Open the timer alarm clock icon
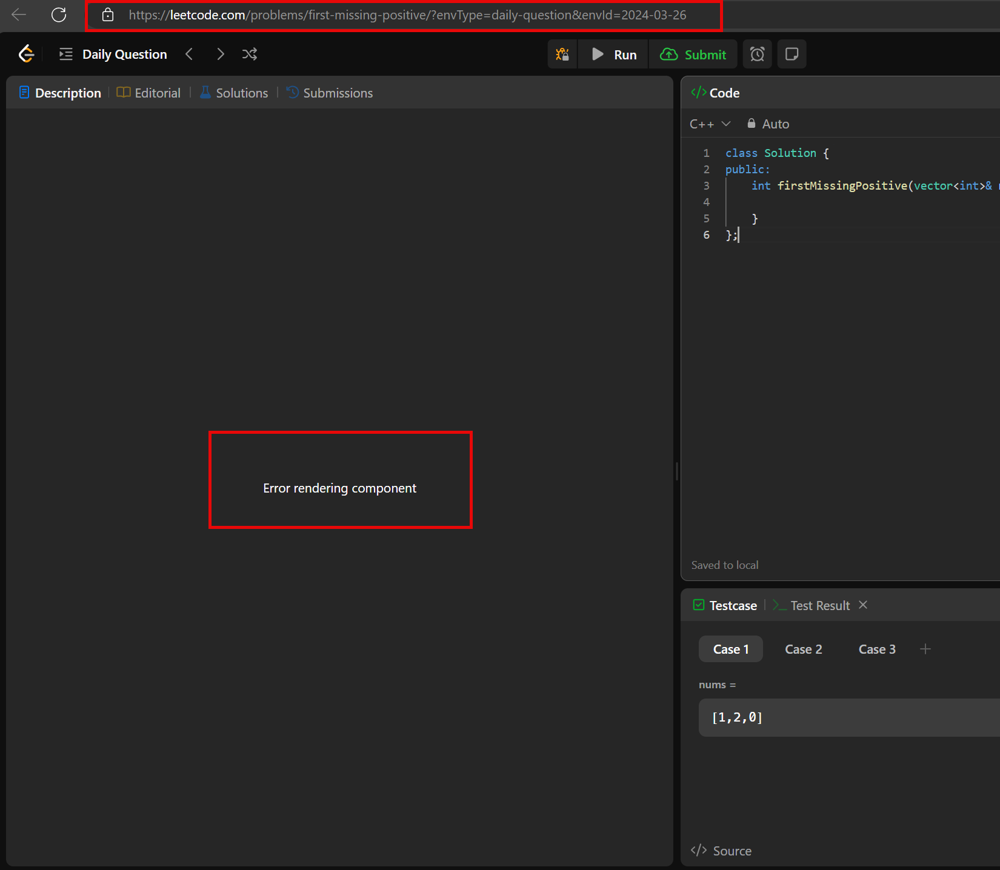The width and height of the screenshot is (1000, 870). [757, 54]
